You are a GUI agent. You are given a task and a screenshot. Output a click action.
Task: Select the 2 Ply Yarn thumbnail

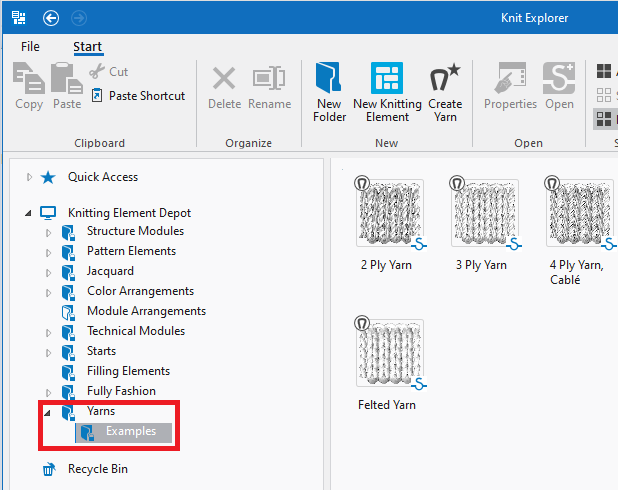tap(389, 213)
